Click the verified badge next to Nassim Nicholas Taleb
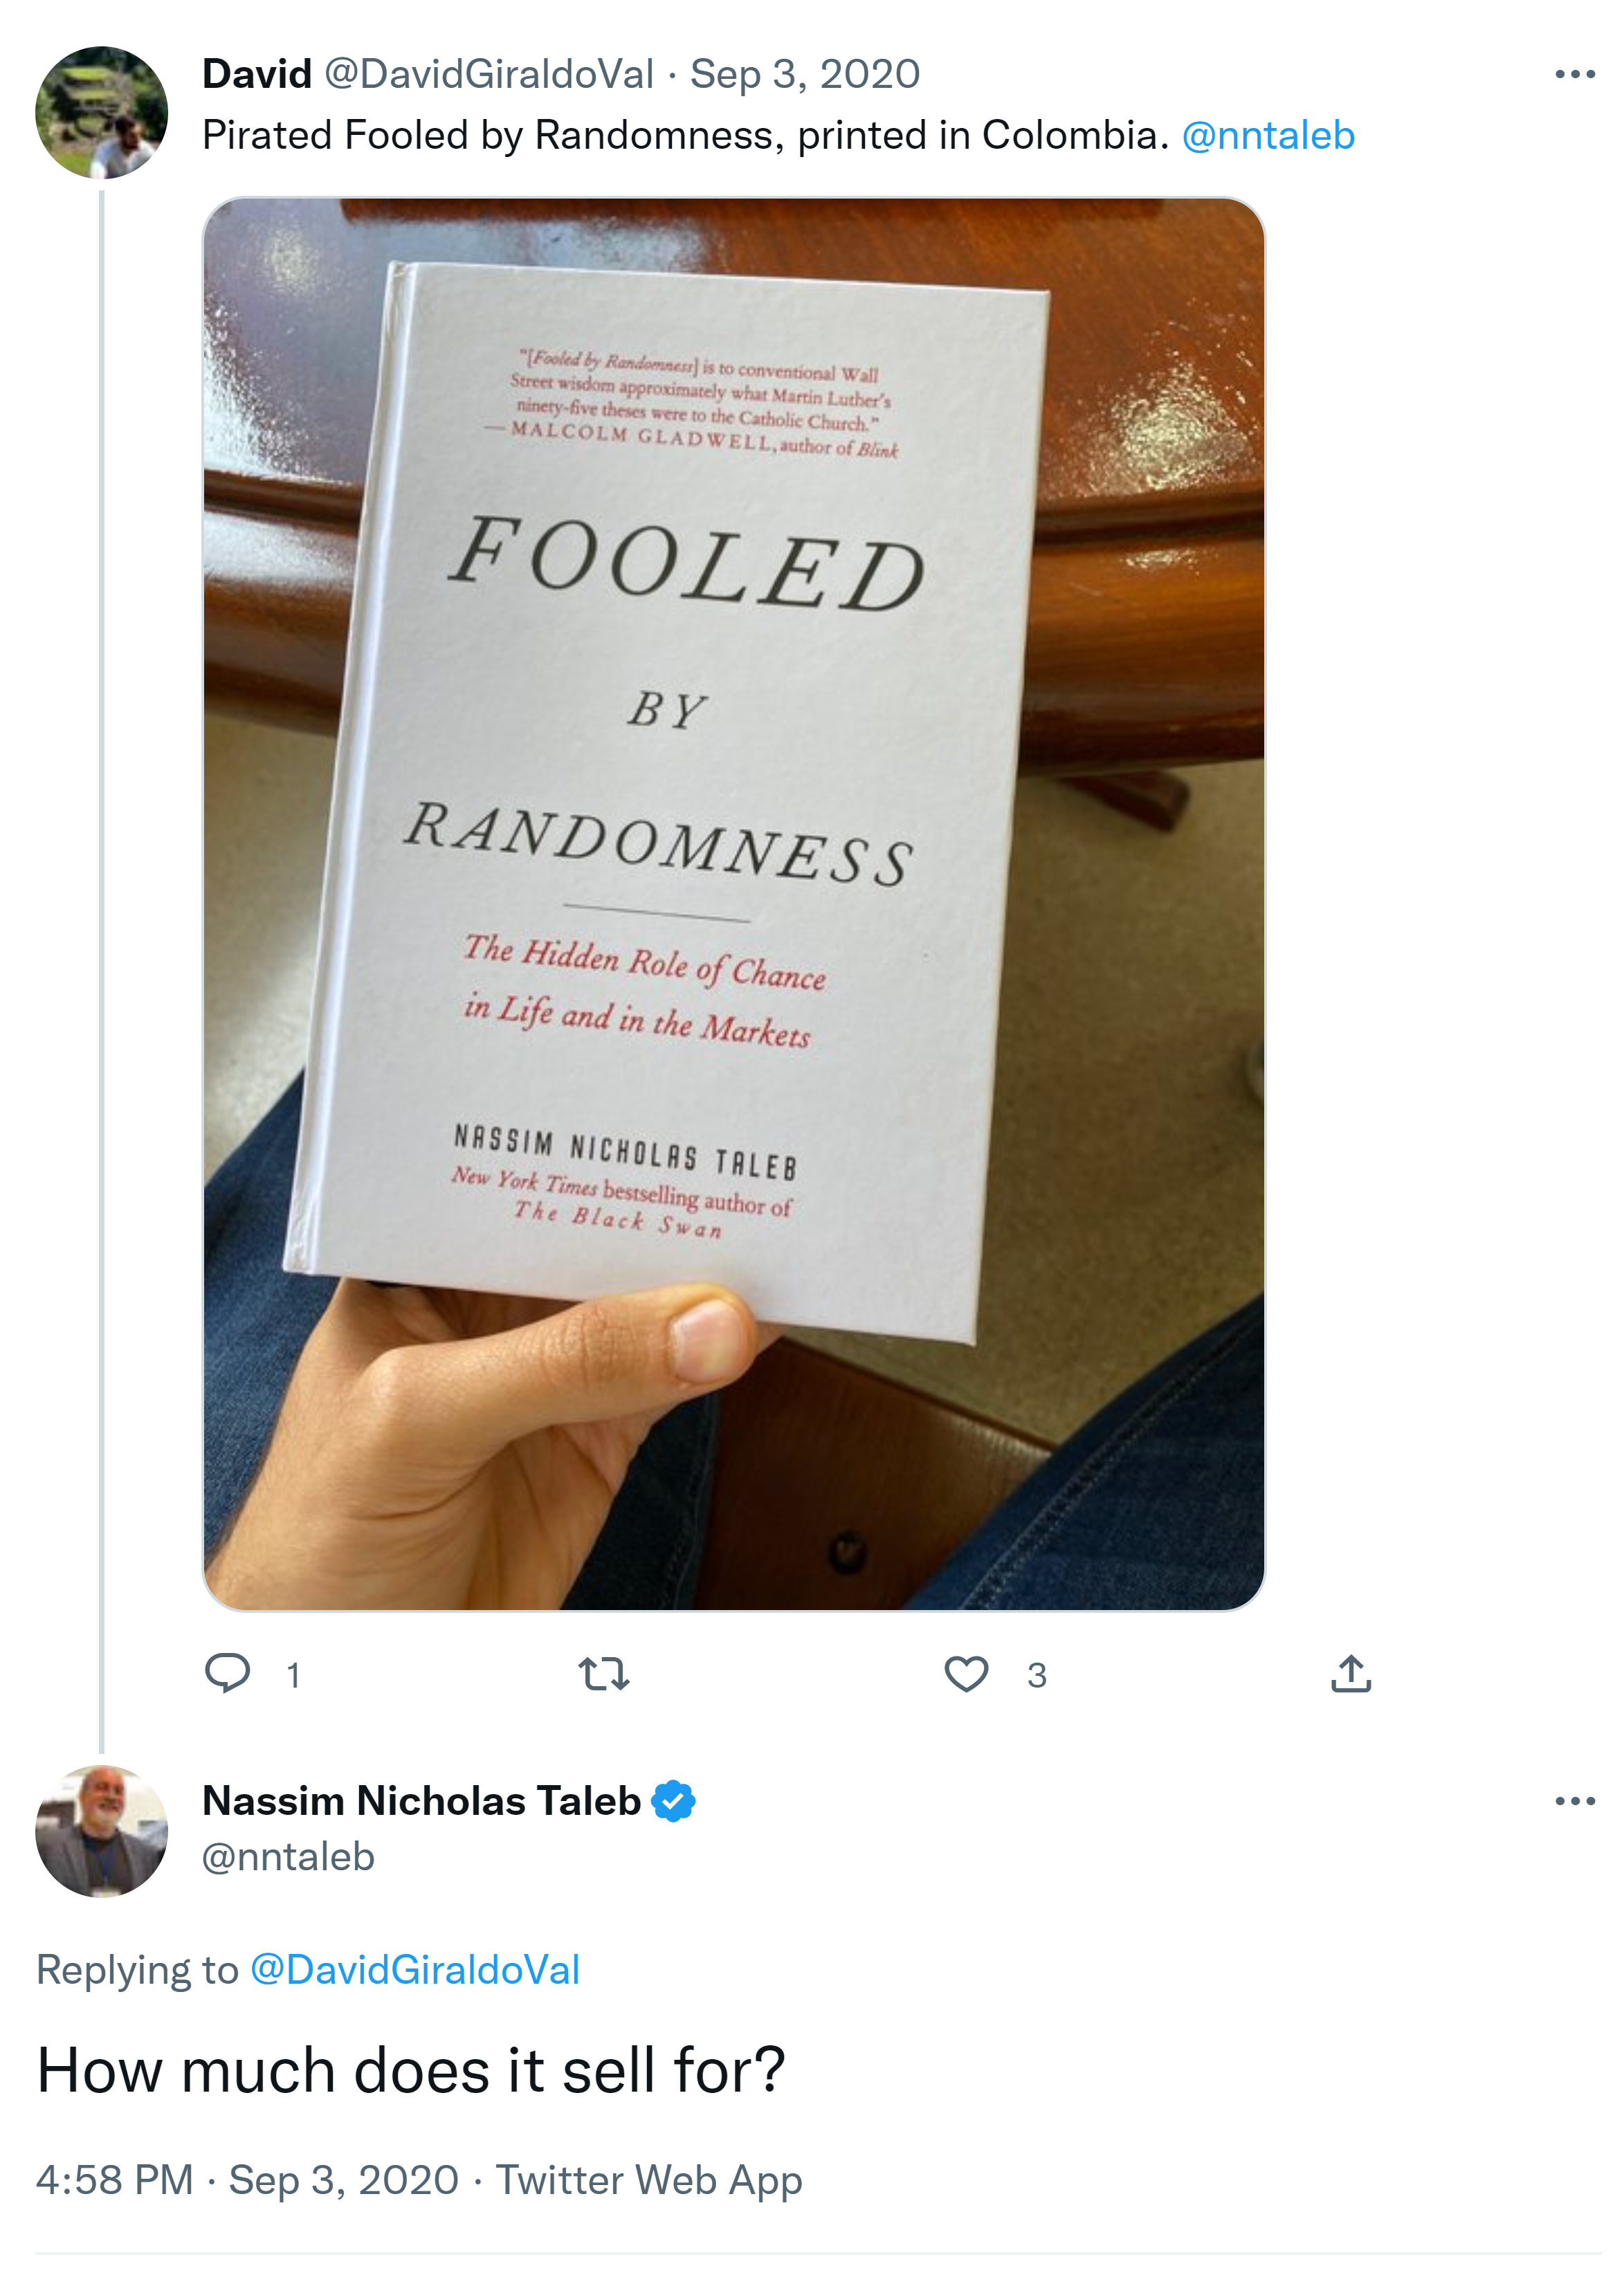The image size is (1624, 2275). pyautogui.click(x=673, y=1801)
